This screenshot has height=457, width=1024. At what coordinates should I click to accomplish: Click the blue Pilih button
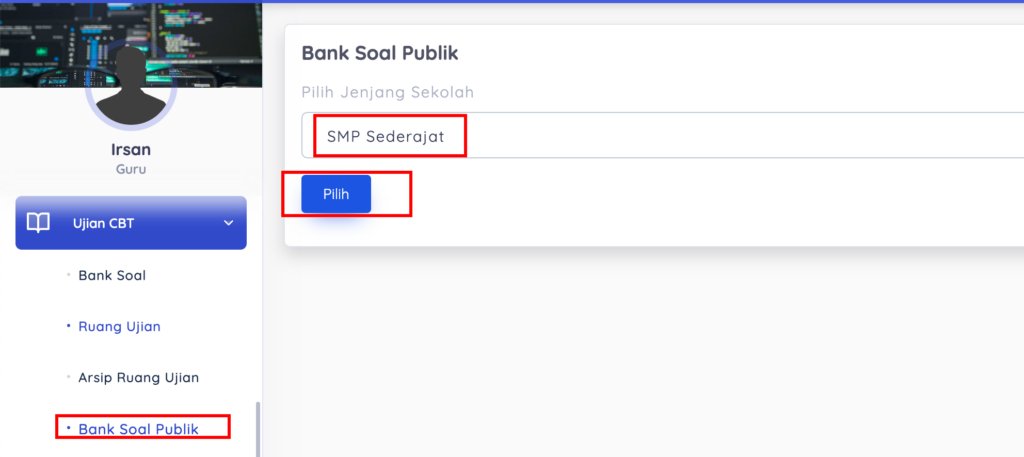tap(336, 194)
